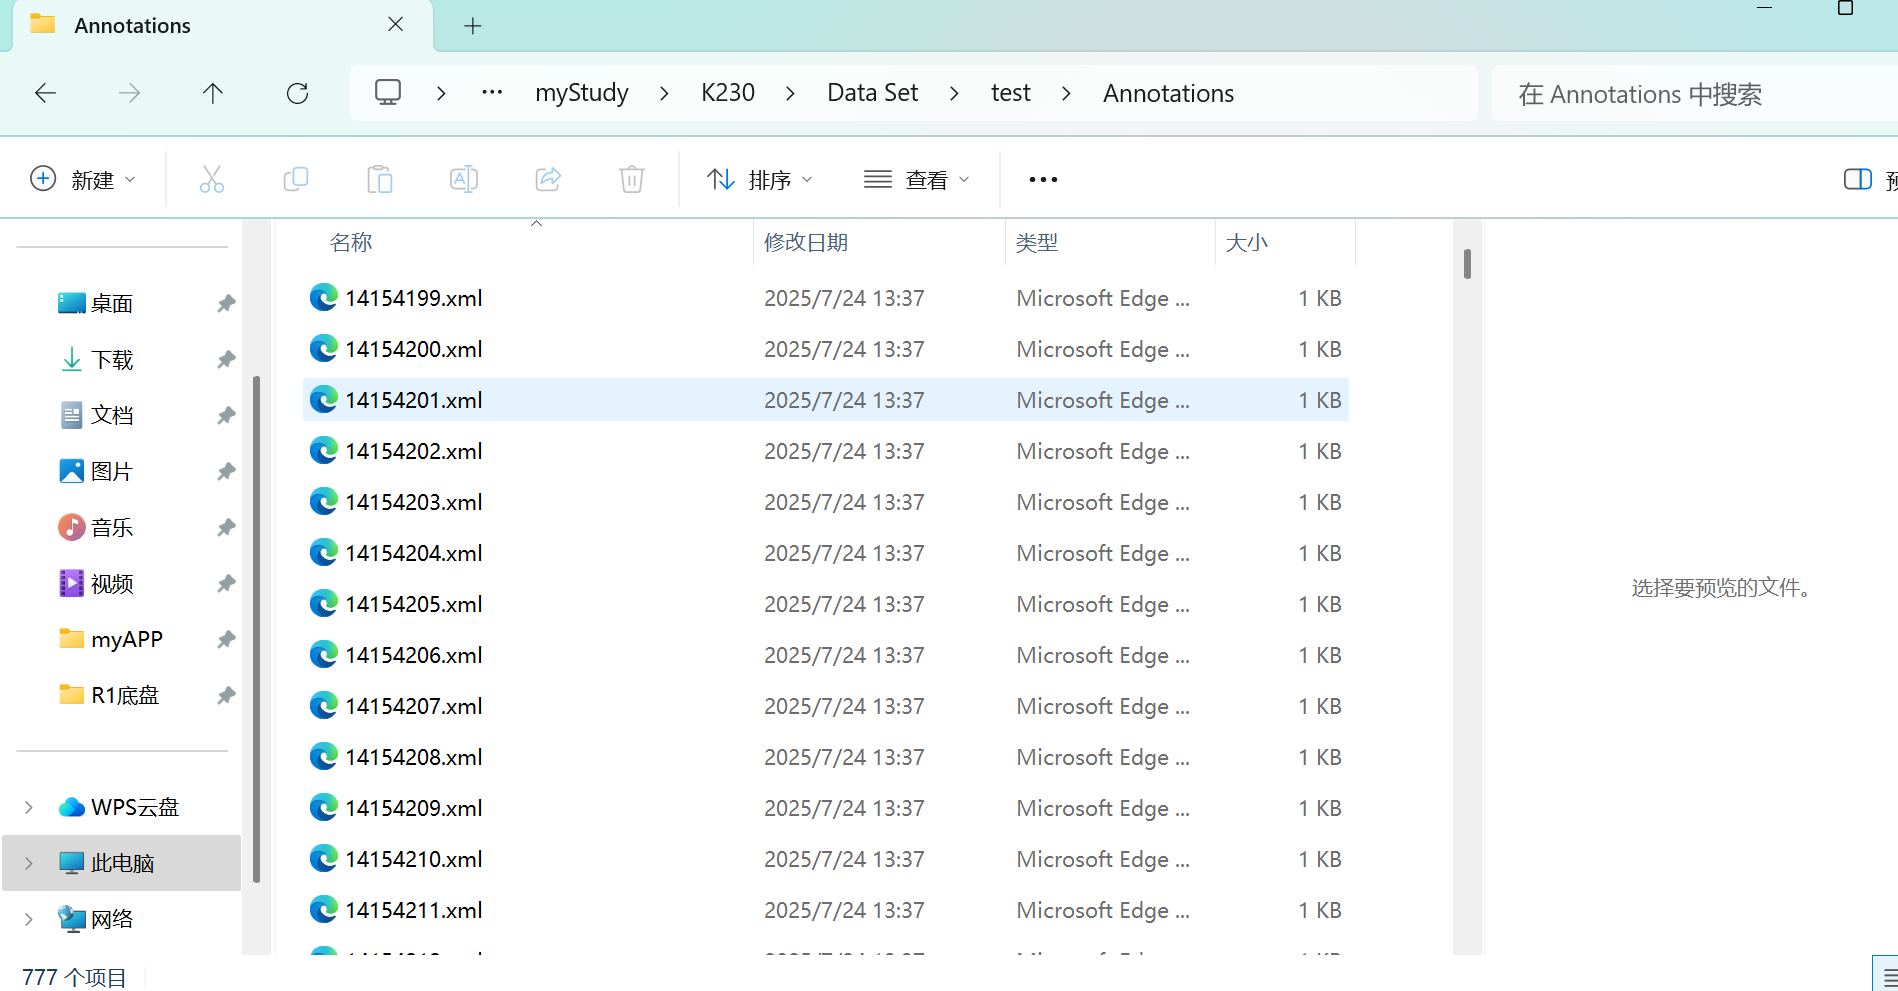Select file 14154200.xml
The image size is (1898, 991).
coord(825,349)
